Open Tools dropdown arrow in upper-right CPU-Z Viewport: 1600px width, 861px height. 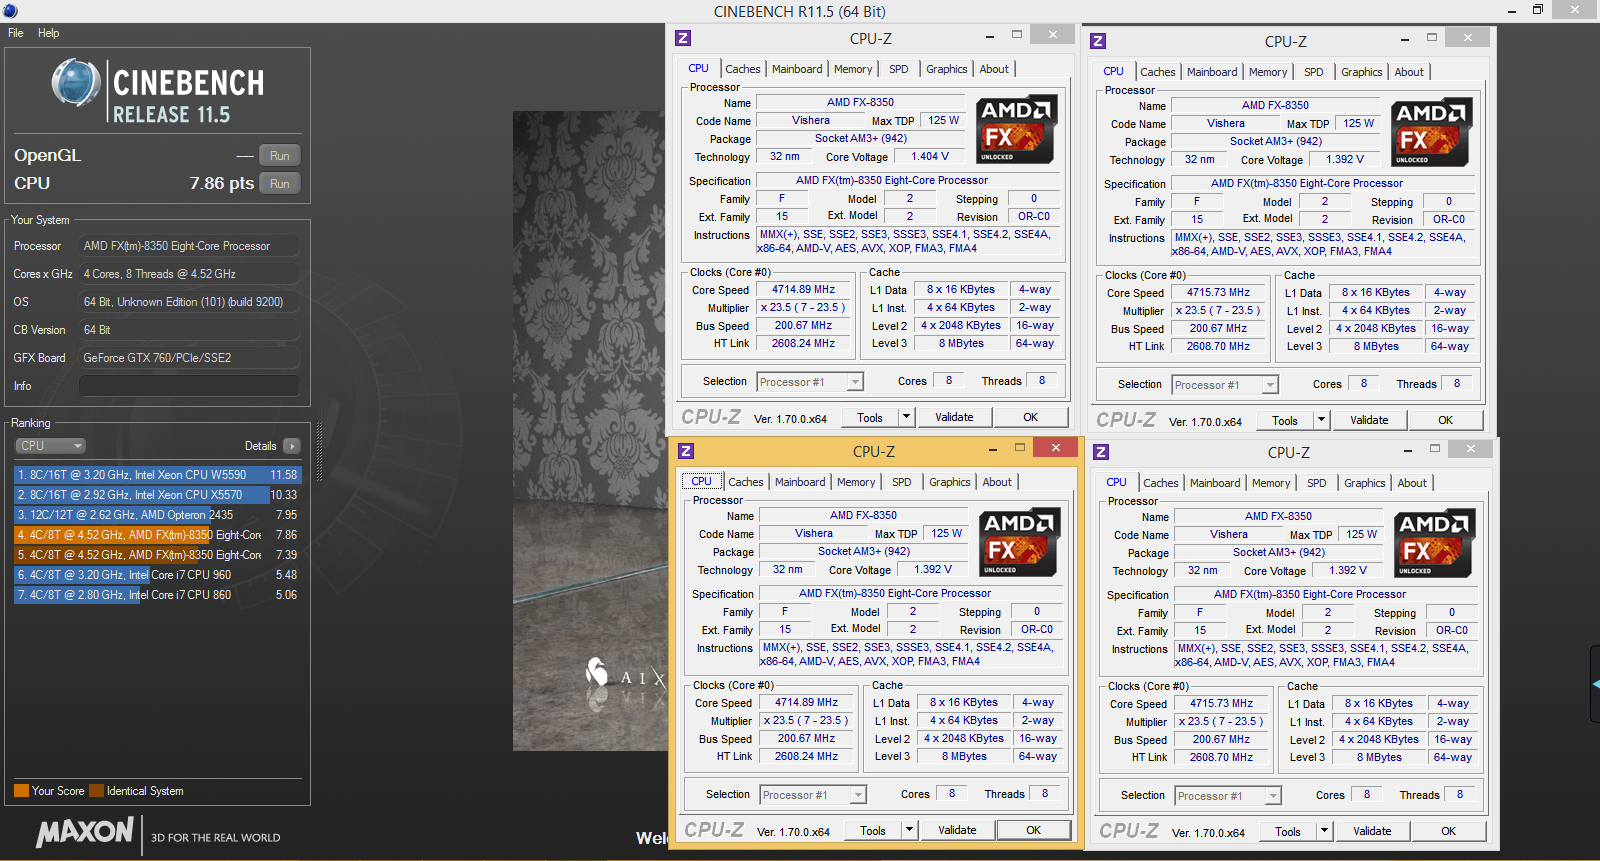click(1321, 420)
